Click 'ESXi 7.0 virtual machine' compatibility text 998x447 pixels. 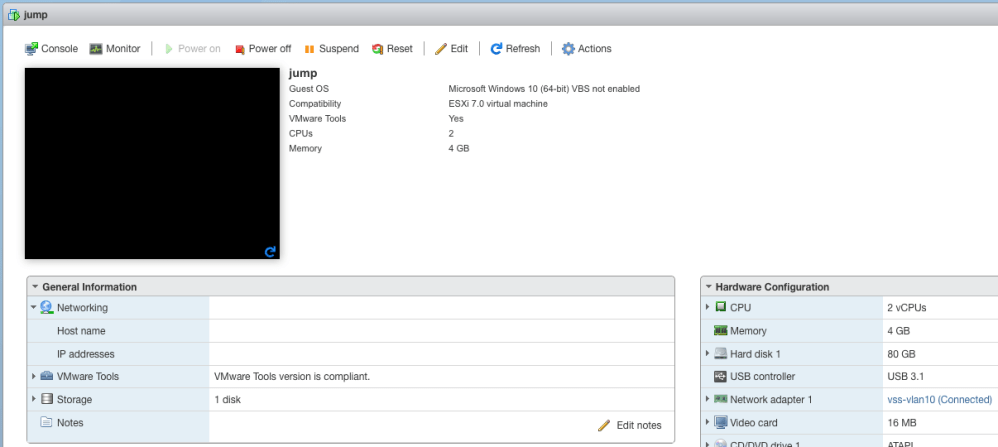click(x=498, y=103)
